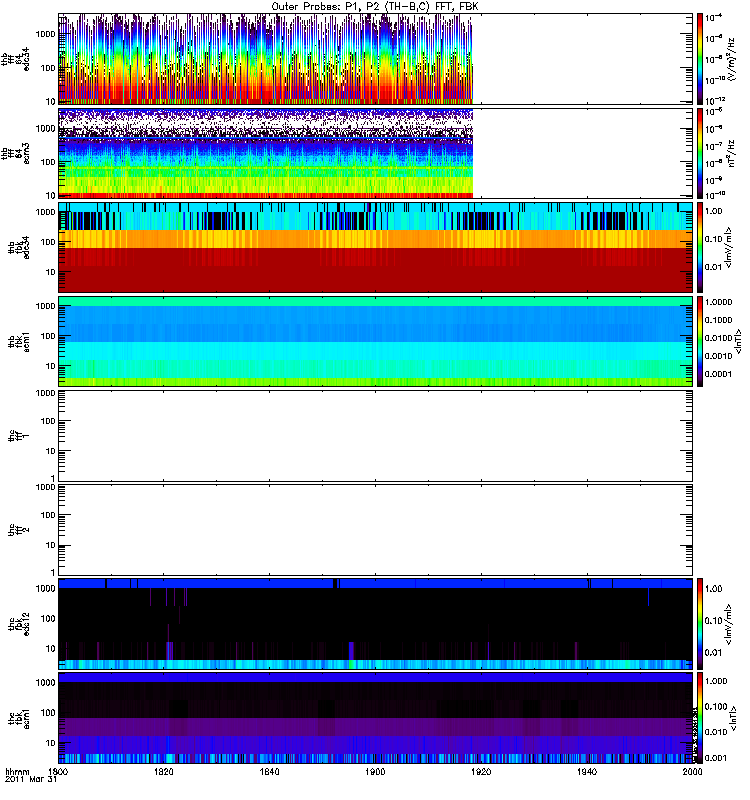Click the "1840" time tick label
The height and width of the screenshot is (800, 750).
coord(269,772)
